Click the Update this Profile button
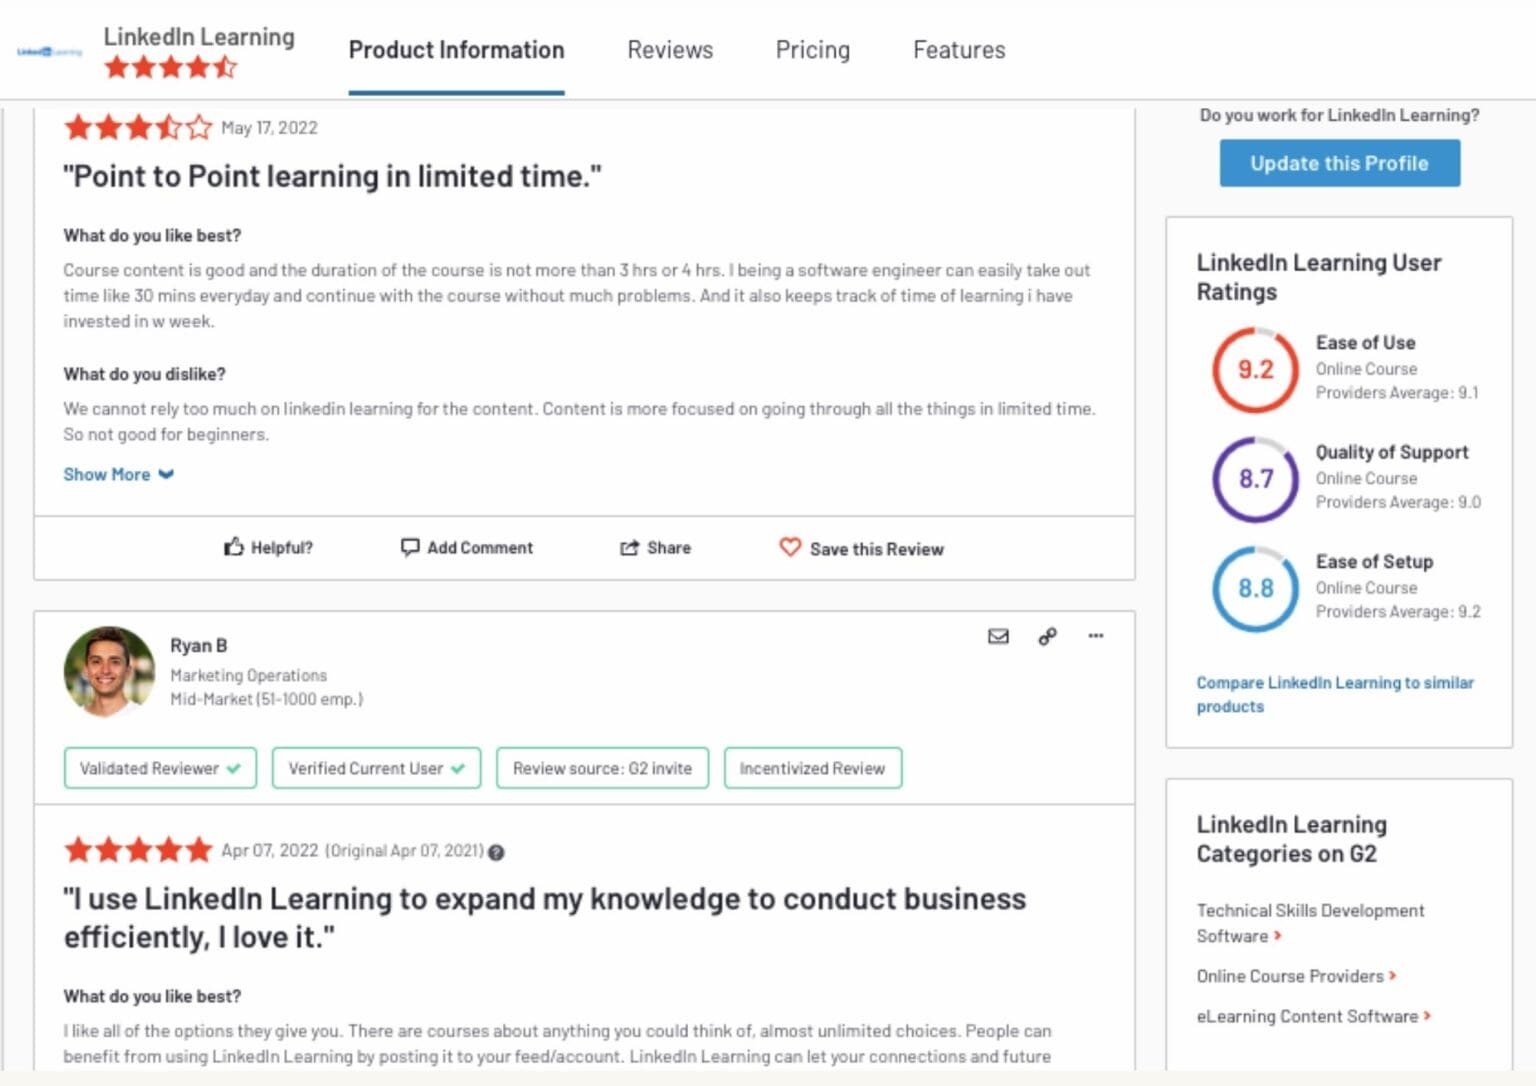Viewport: 1536px width, 1086px height. [x=1339, y=163]
